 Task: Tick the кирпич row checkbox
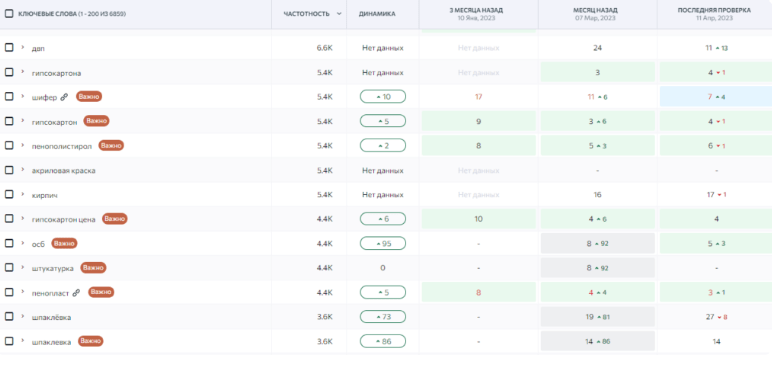[x=9, y=194]
